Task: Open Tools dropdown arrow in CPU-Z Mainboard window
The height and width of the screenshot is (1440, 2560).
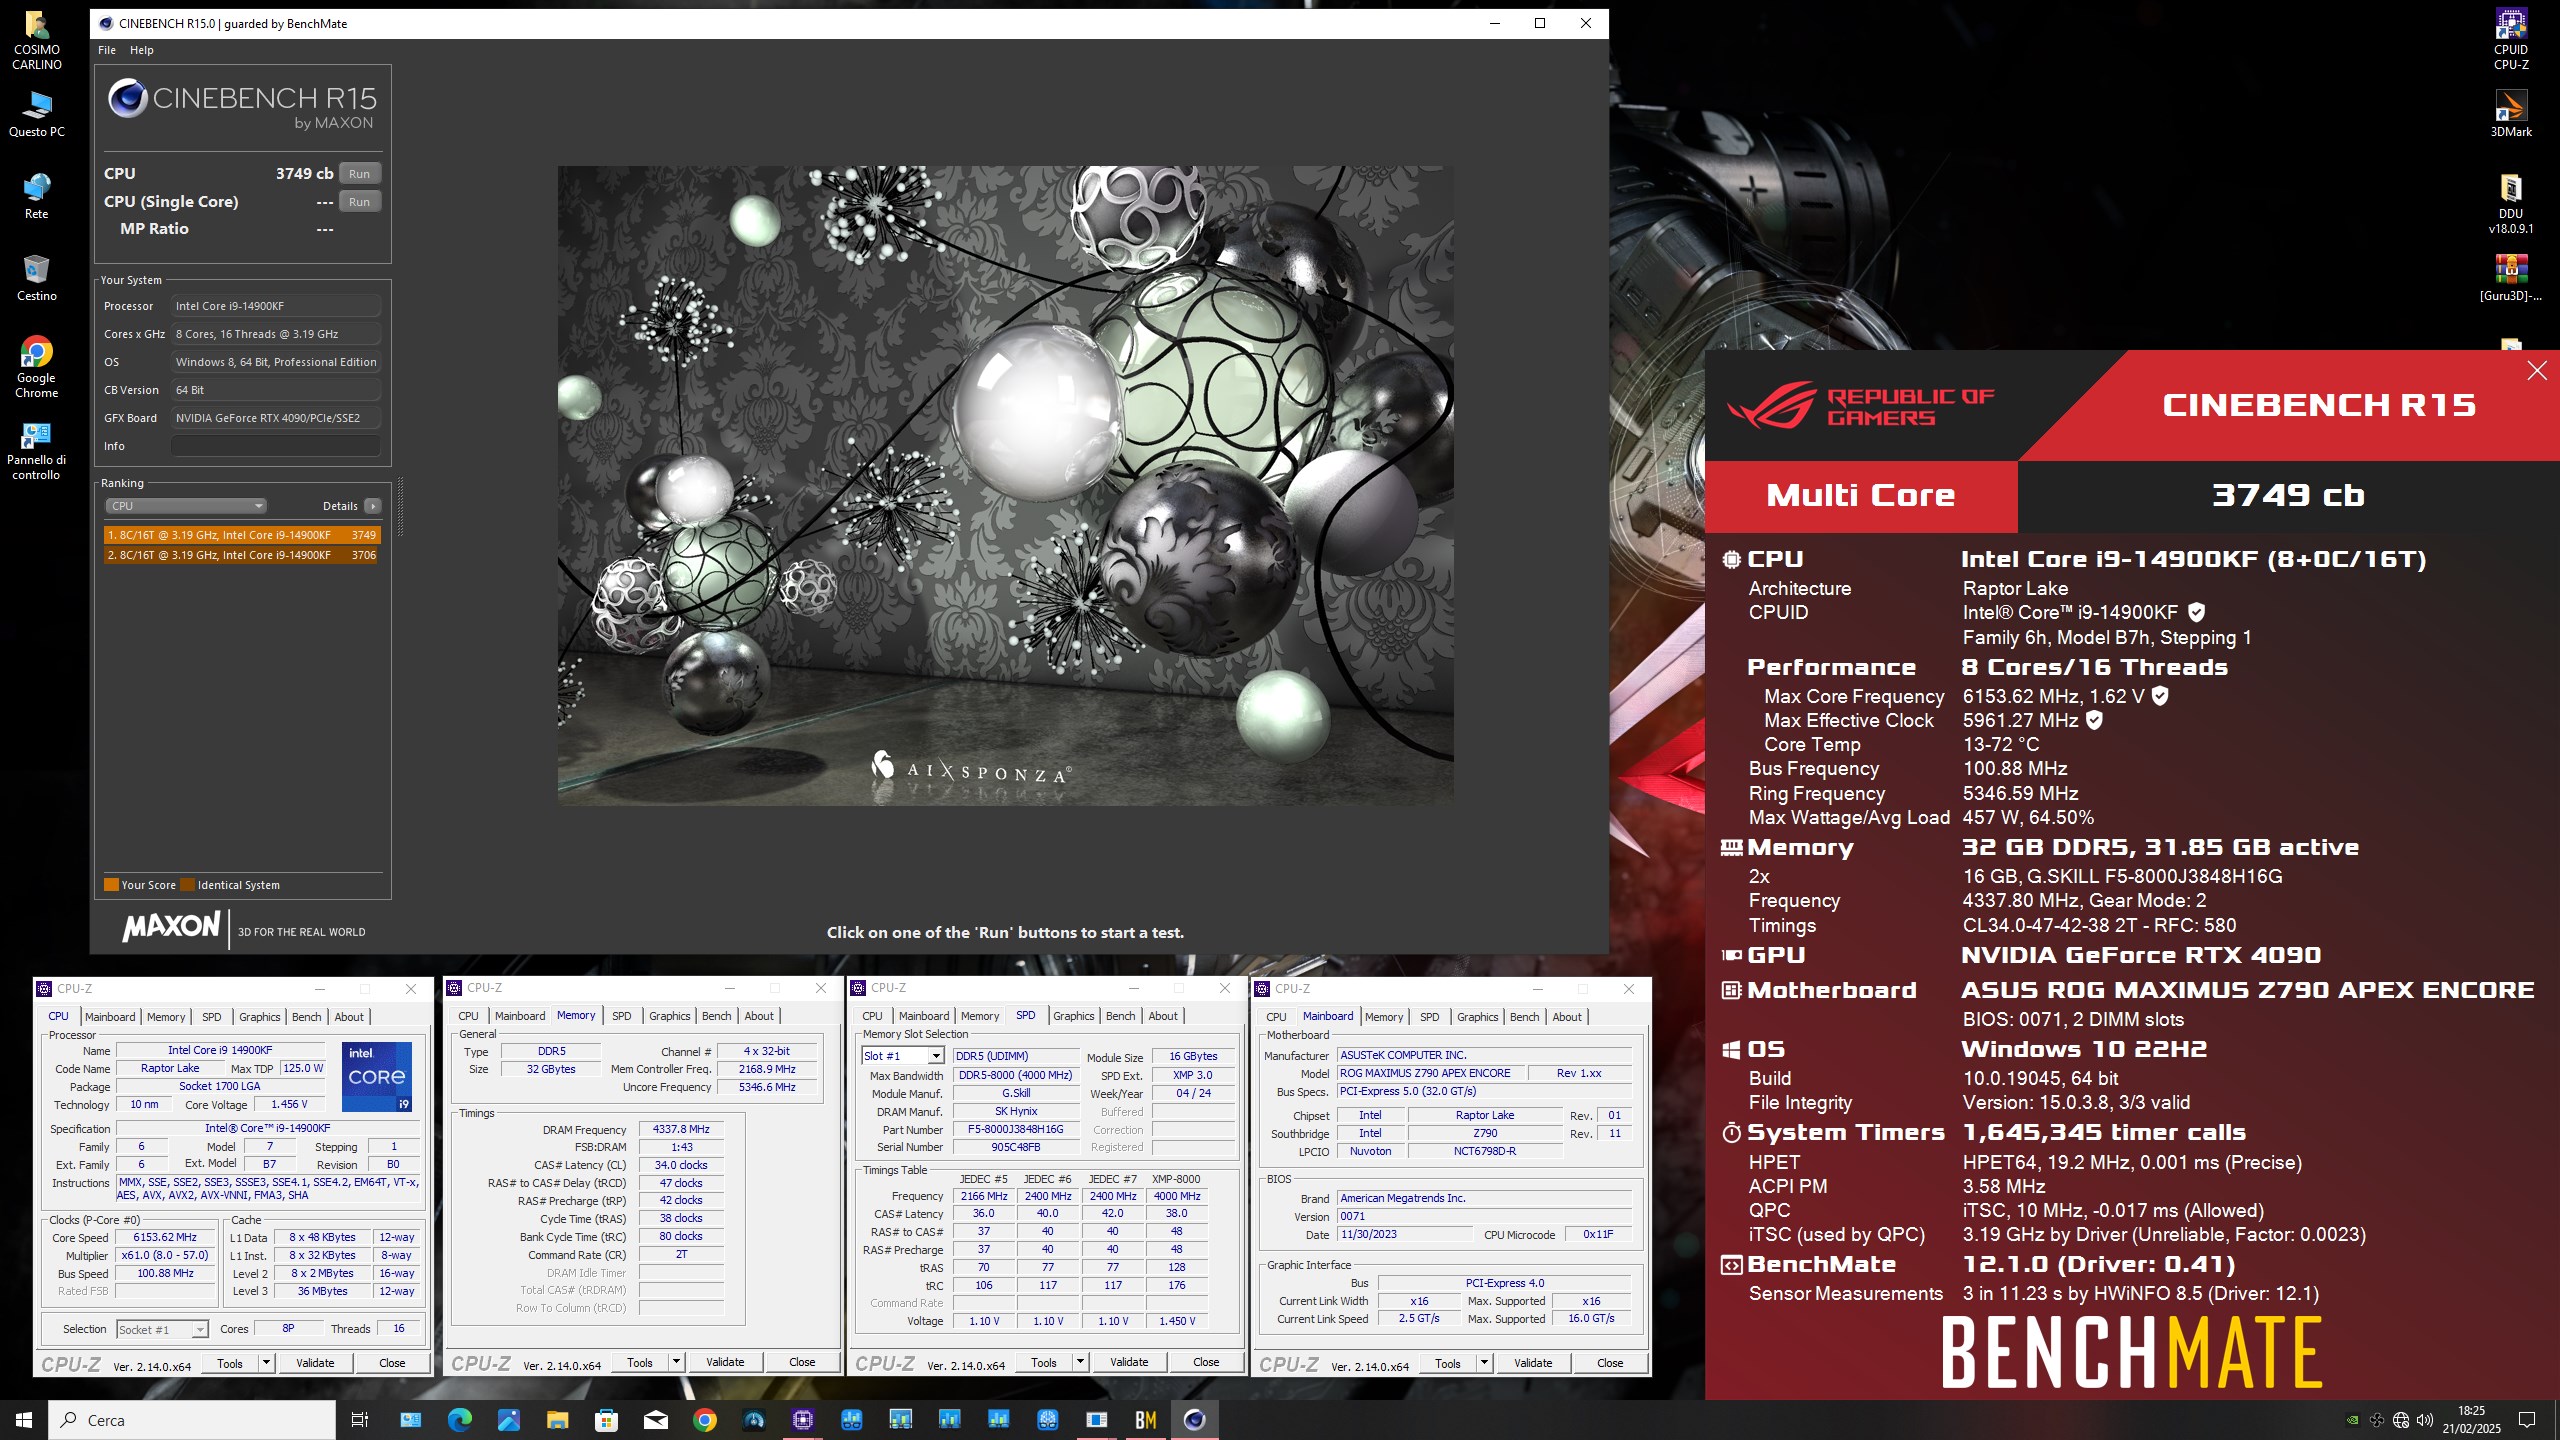Action: (1484, 1363)
